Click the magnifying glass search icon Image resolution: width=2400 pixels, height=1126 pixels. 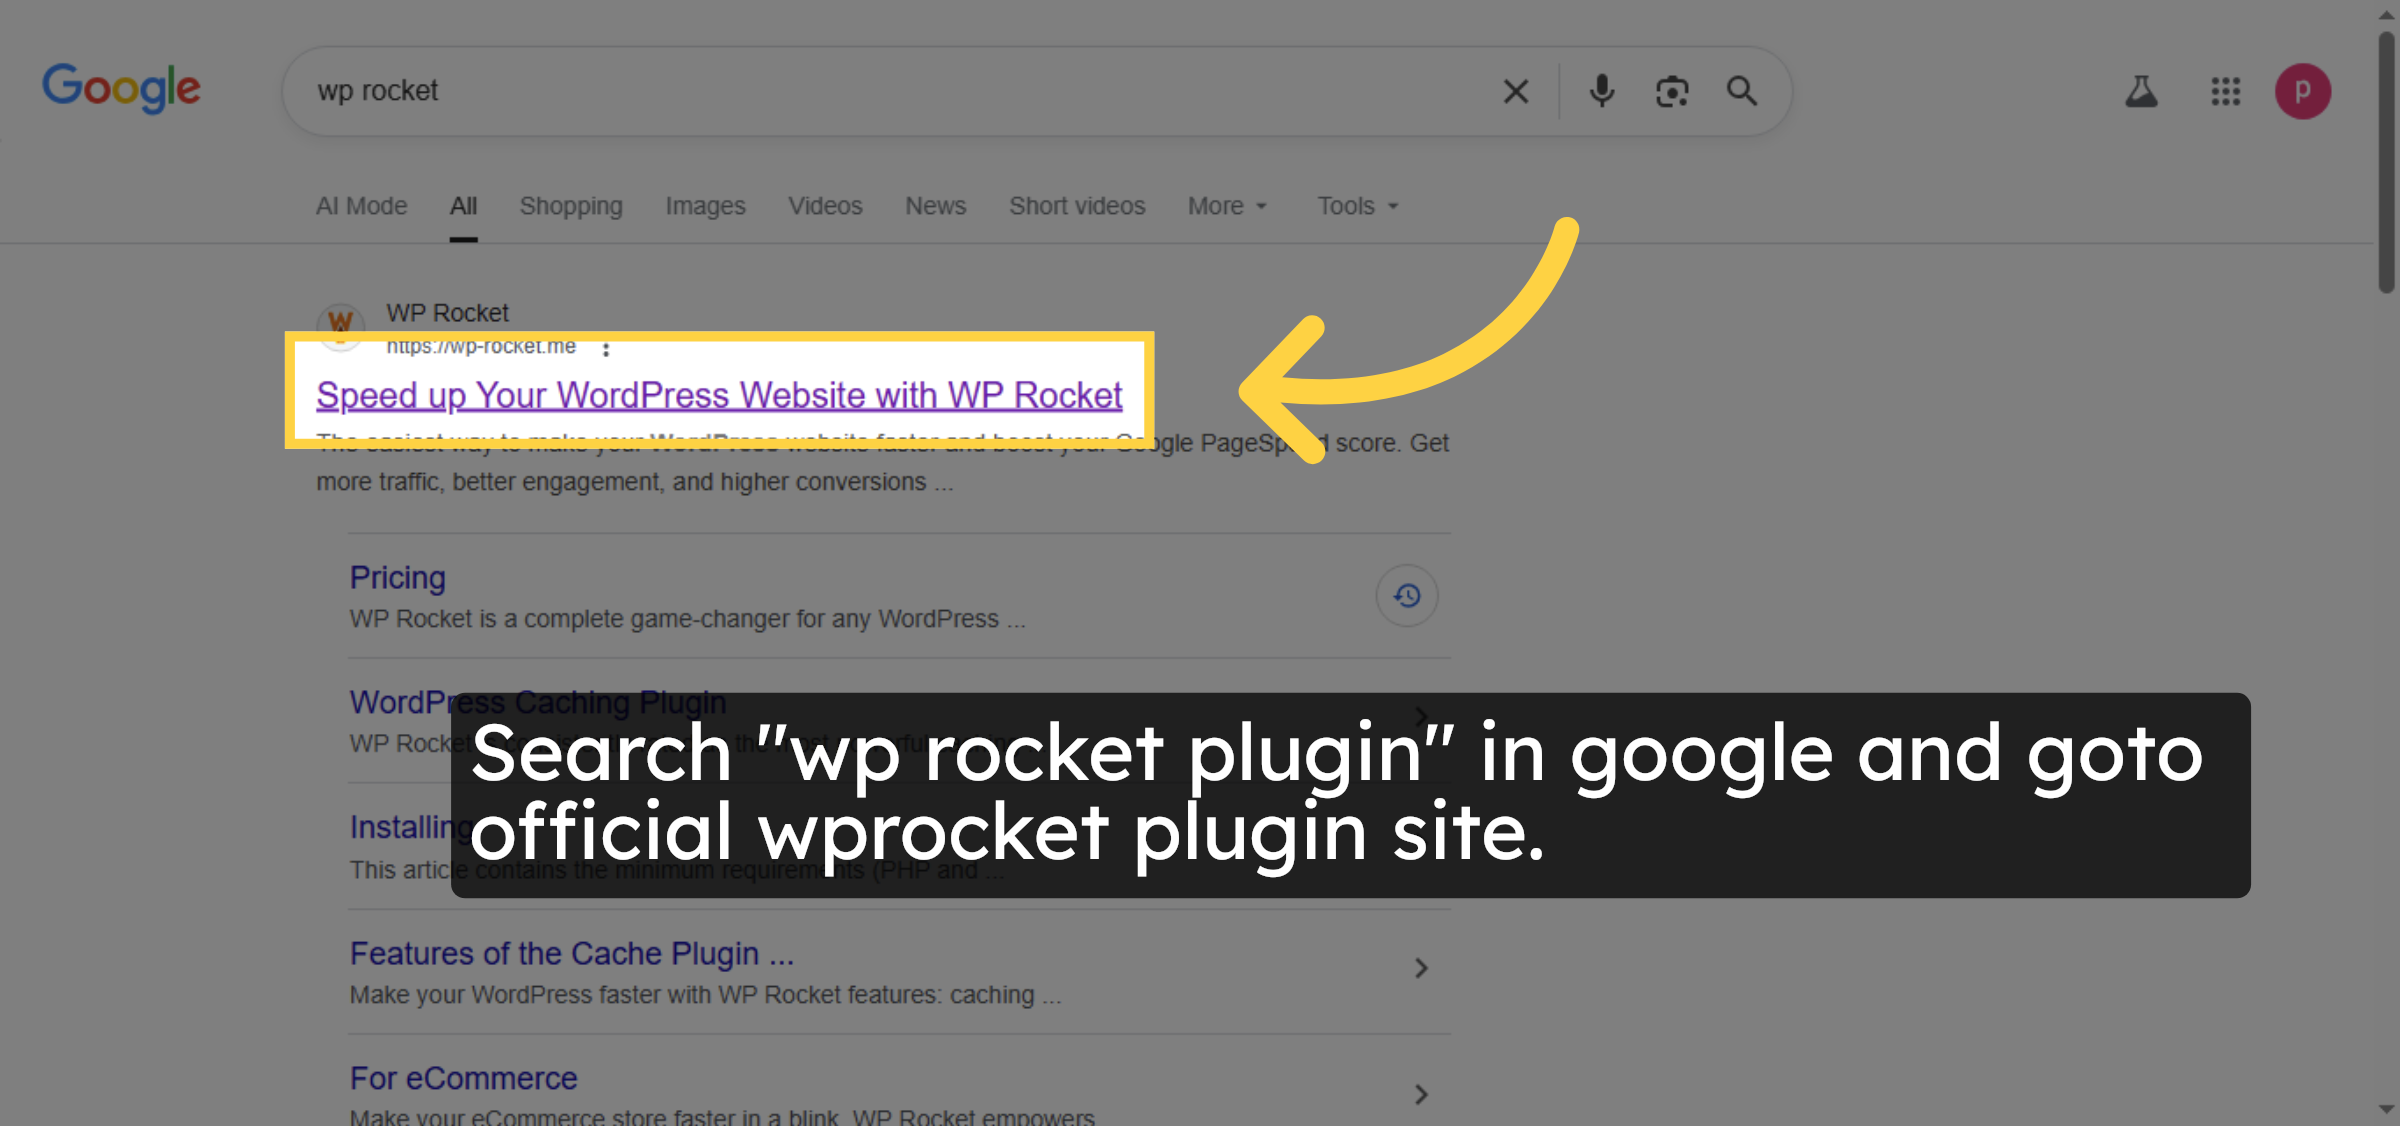pyautogui.click(x=1742, y=91)
